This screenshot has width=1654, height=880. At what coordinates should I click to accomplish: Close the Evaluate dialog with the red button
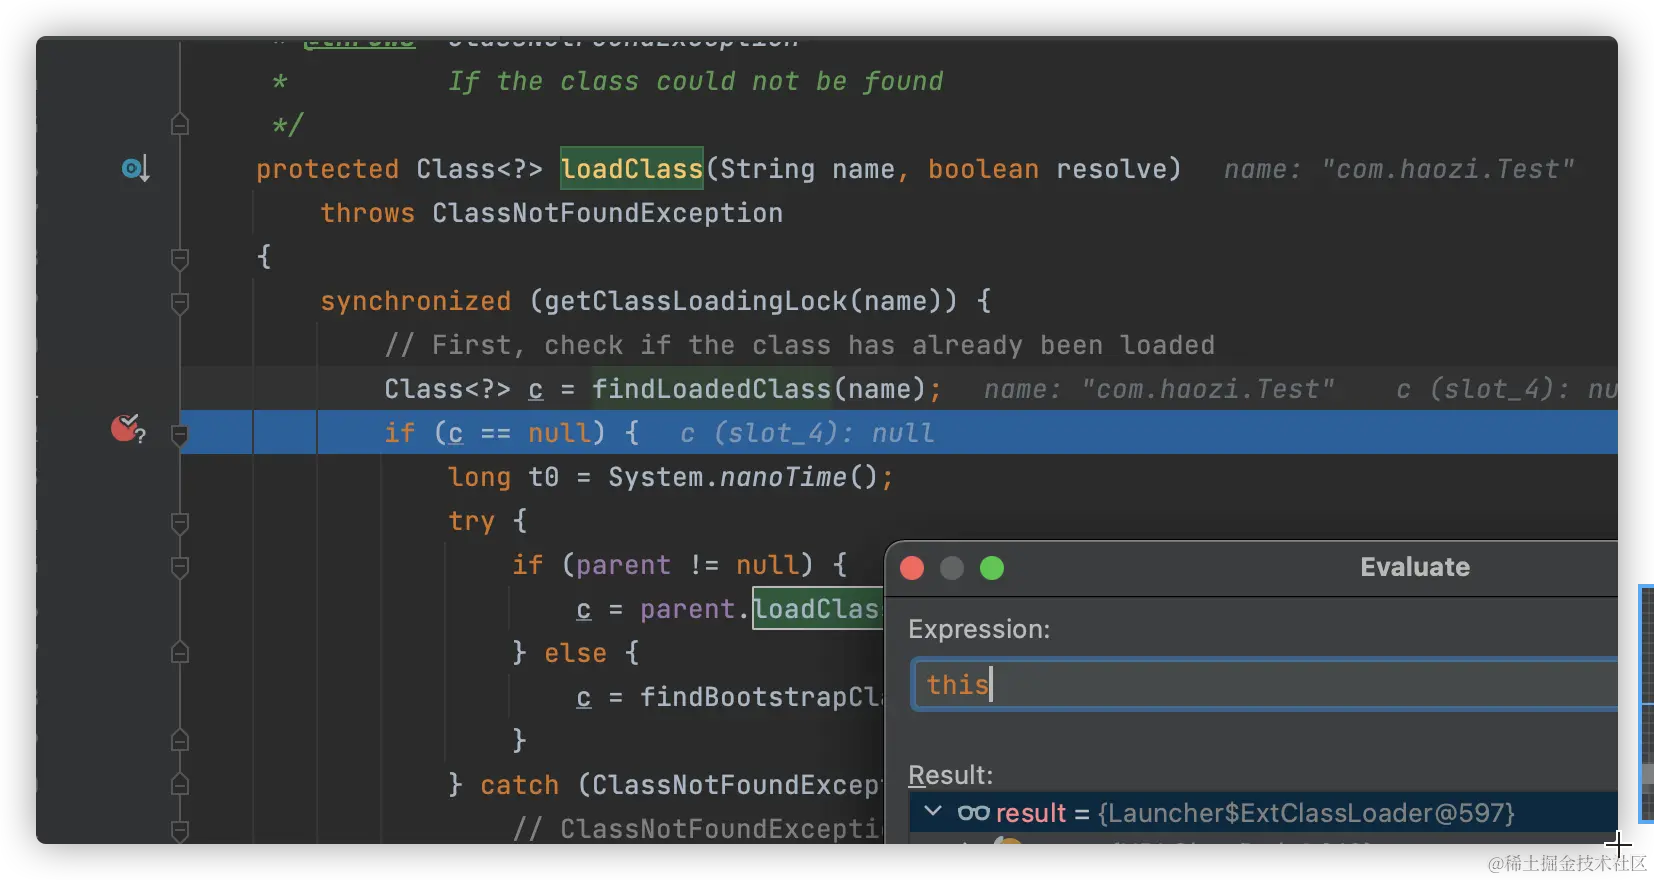pos(912,568)
